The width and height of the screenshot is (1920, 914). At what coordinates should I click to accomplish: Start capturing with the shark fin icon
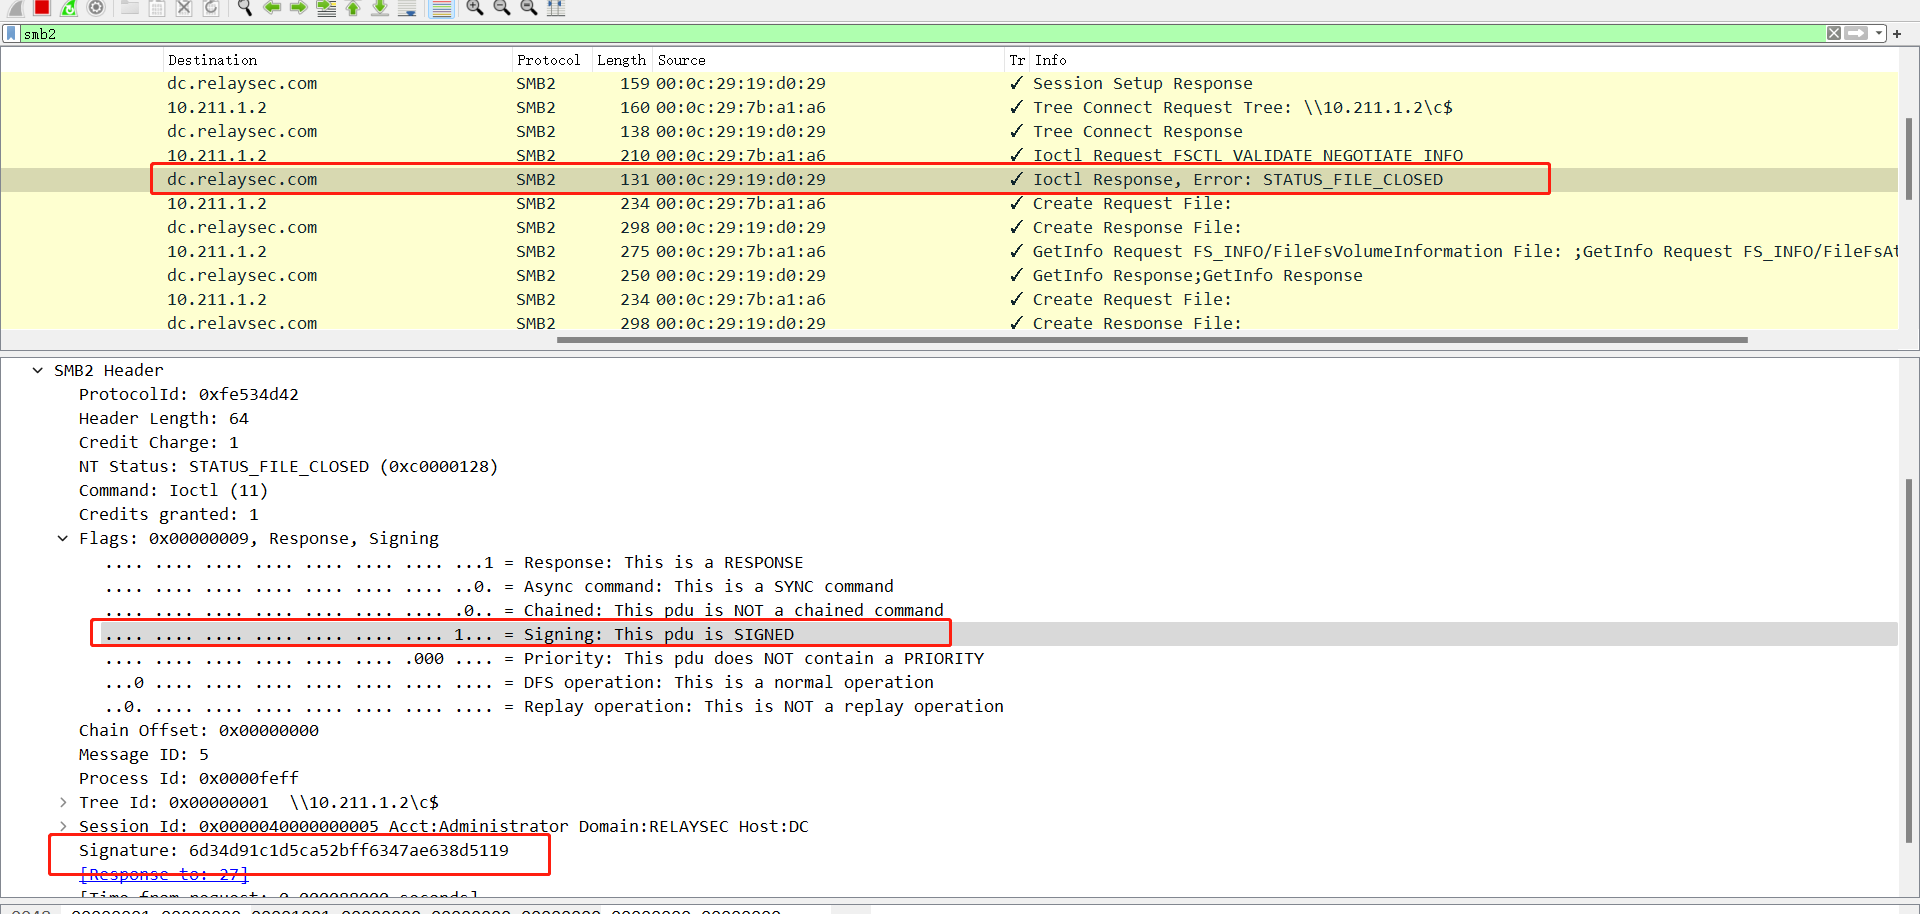pyautogui.click(x=16, y=7)
